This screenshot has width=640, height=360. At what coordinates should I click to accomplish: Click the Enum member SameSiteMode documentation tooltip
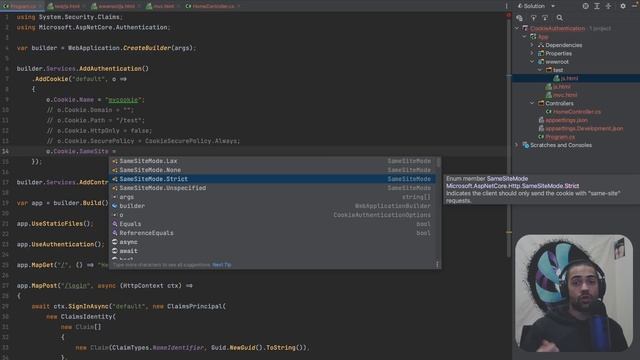coord(542,189)
